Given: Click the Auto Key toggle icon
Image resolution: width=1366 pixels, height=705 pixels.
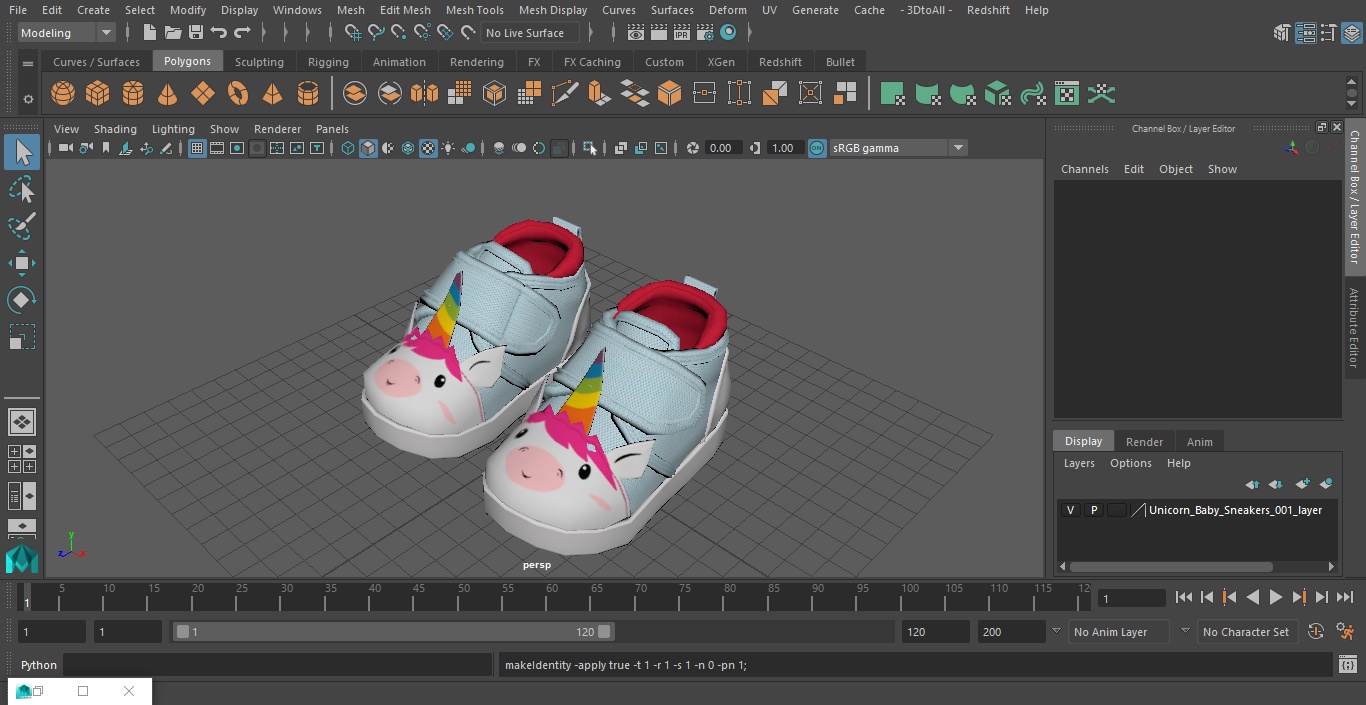Looking at the screenshot, I should click(x=1316, y=632).
